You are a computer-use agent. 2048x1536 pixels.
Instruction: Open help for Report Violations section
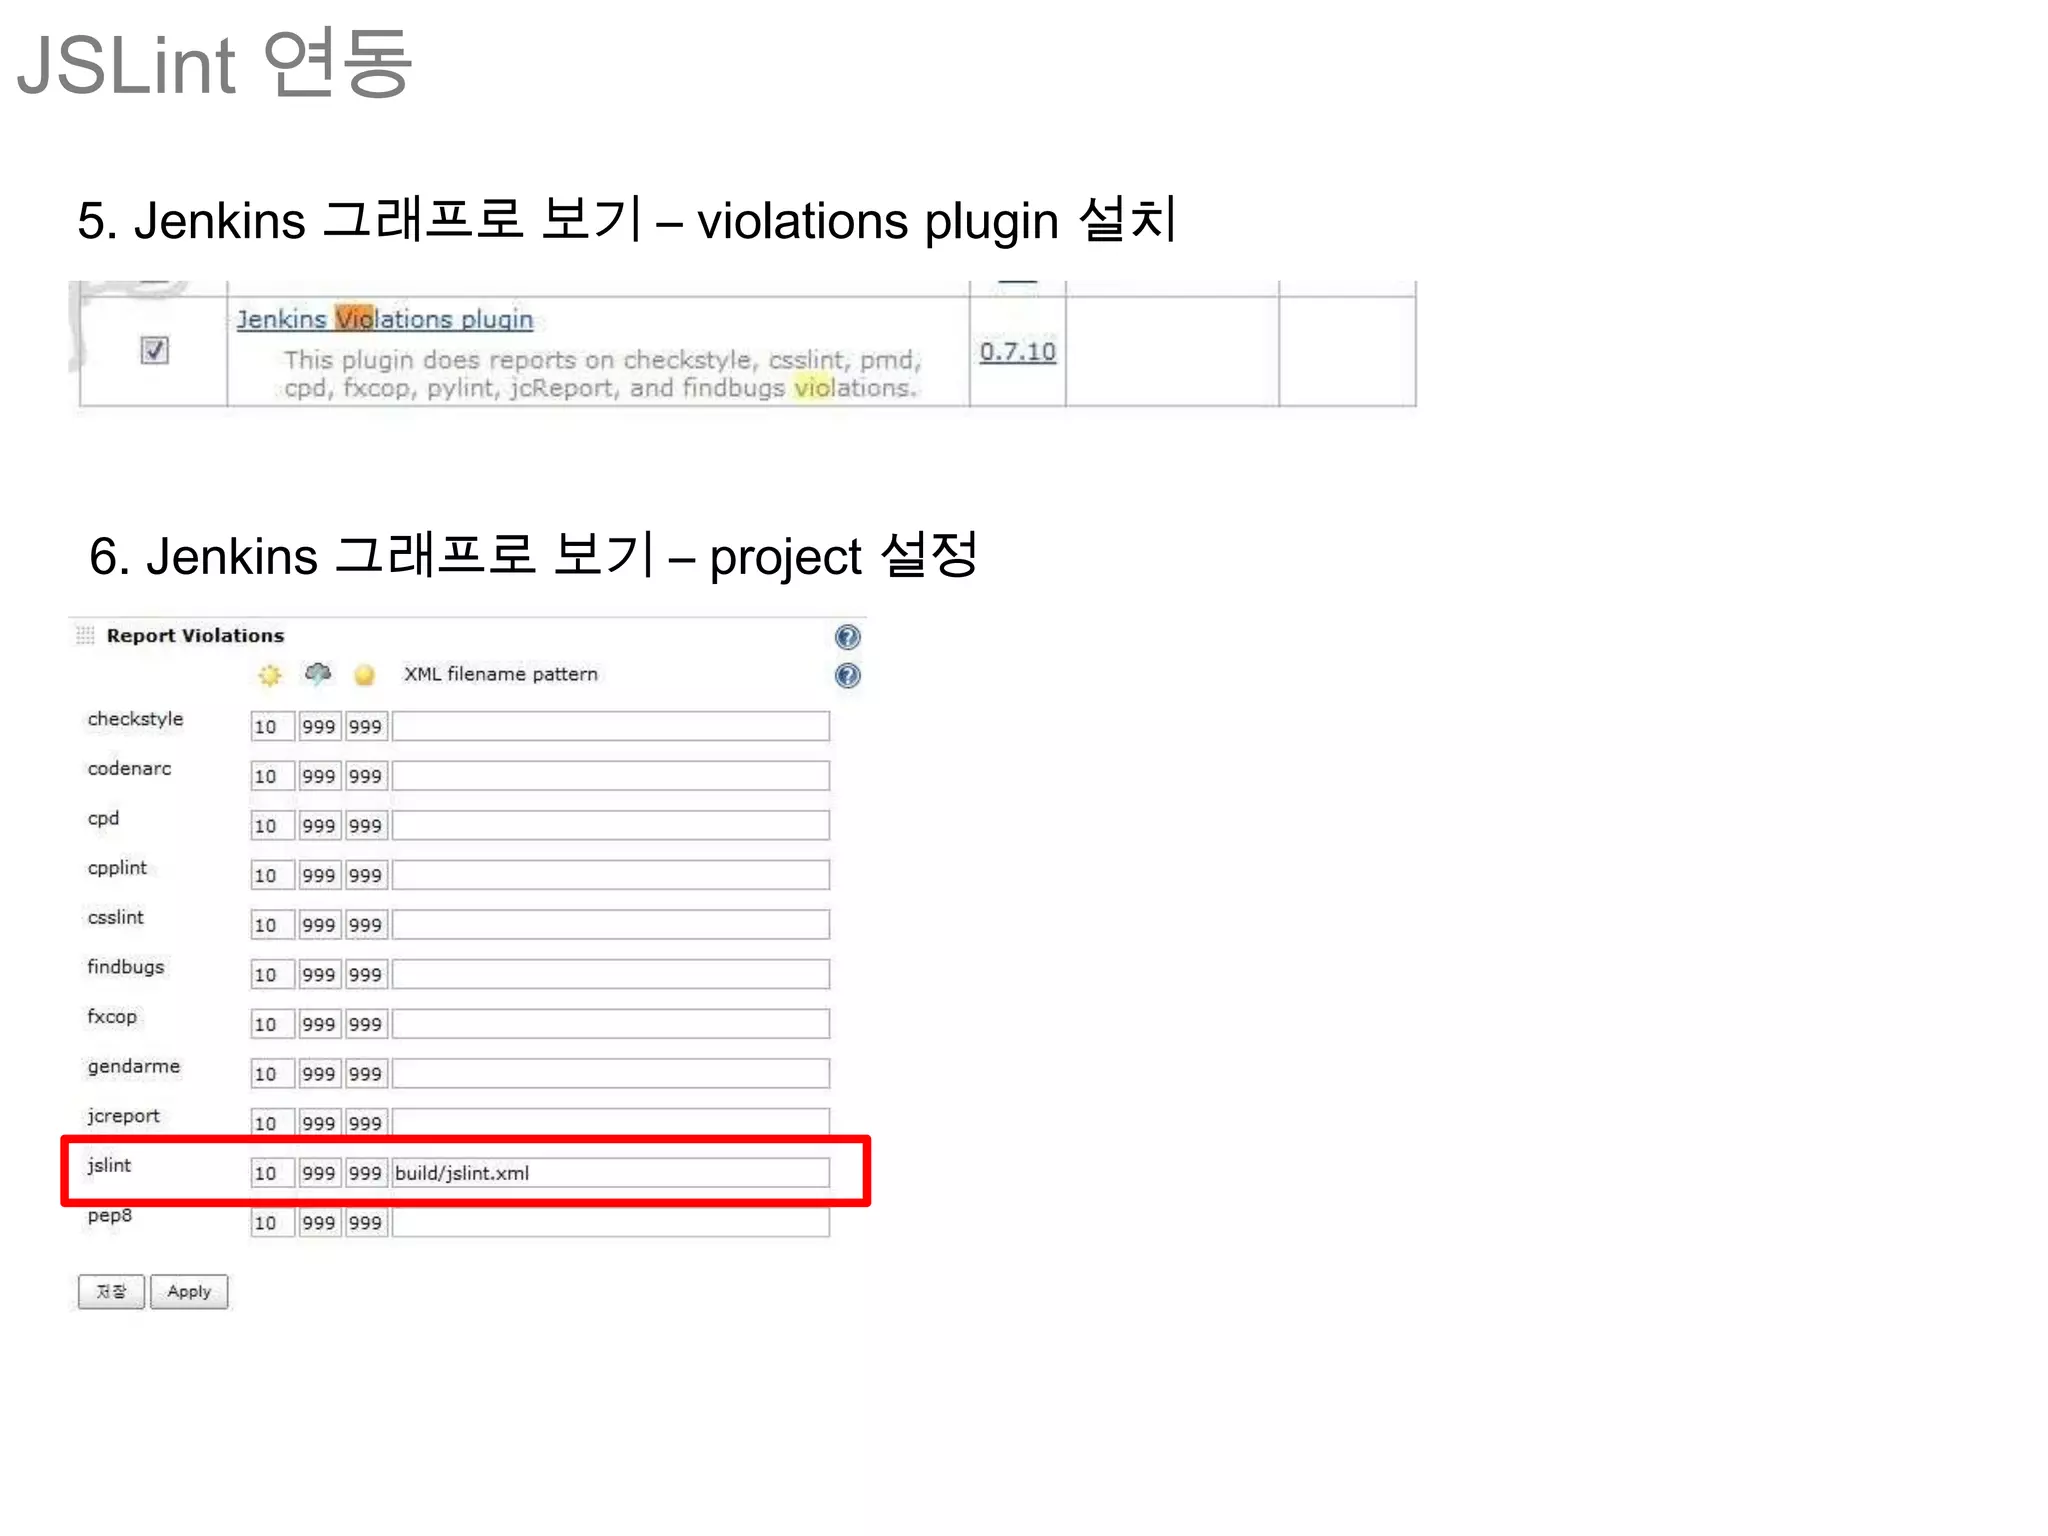pyautogui.click(x=847, y=637)
